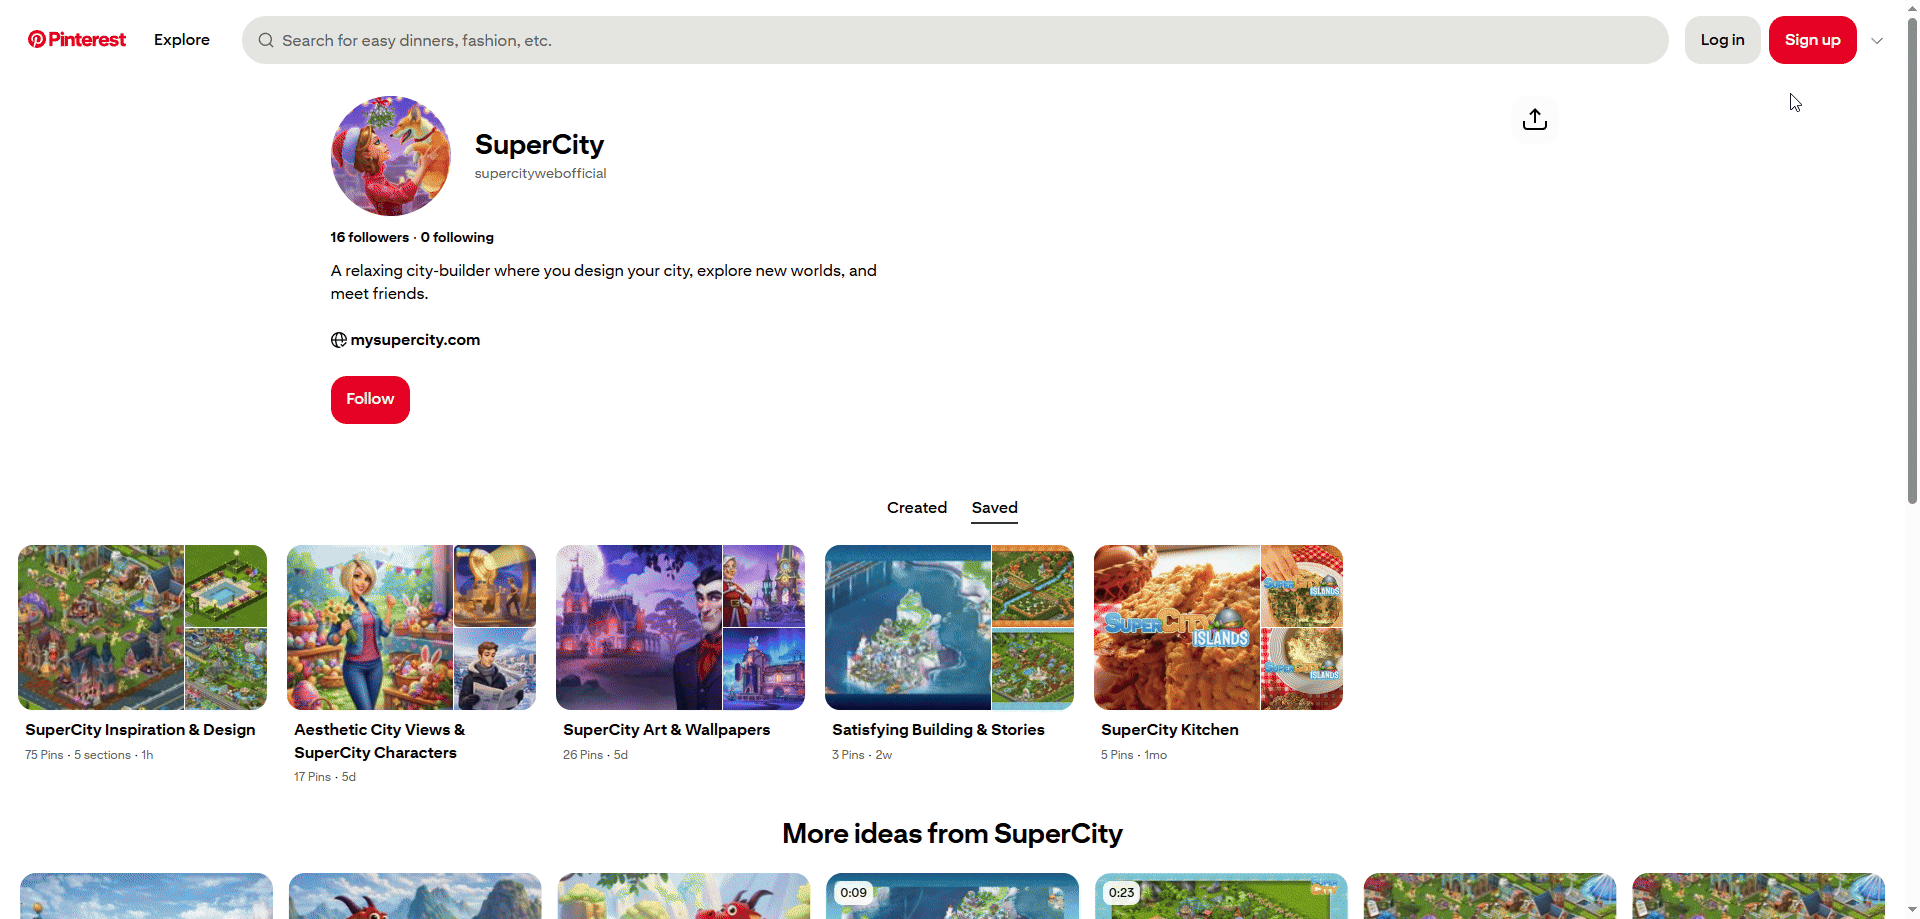The height and width of the screenshot is (919, 1920).
Task: Open SuperCity profile avatar image
Action: click(x=391, y=156)
